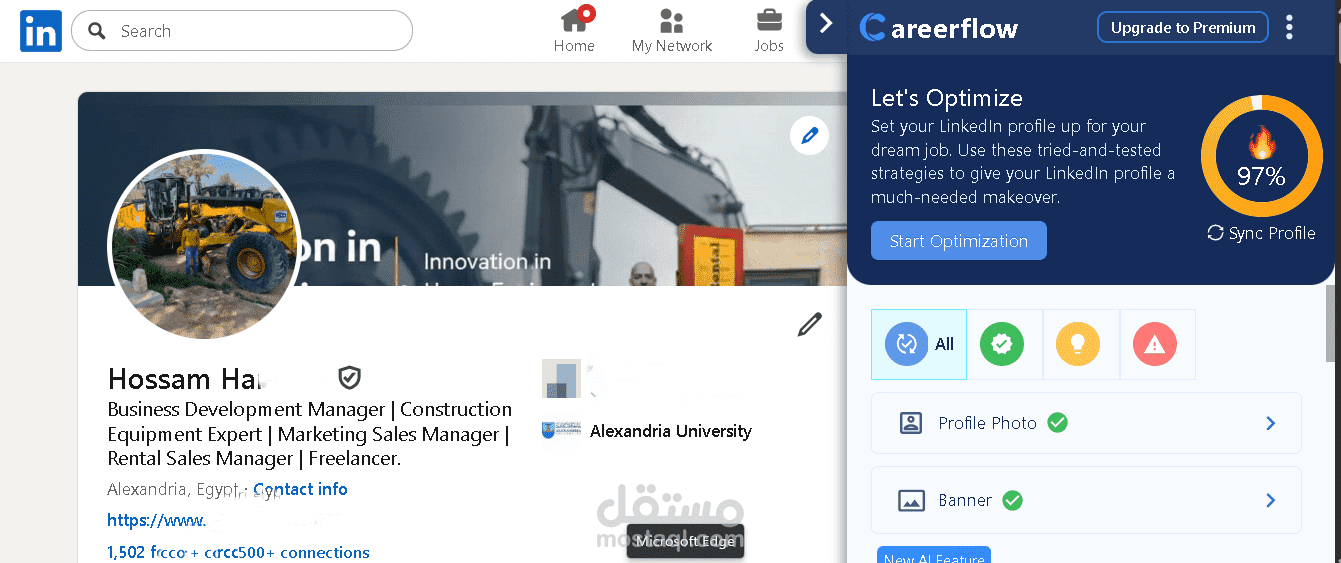Click the current company logo thumbnail
Image resolution: width=1341 pixels, height=563 pixels.
click(561, 378)
